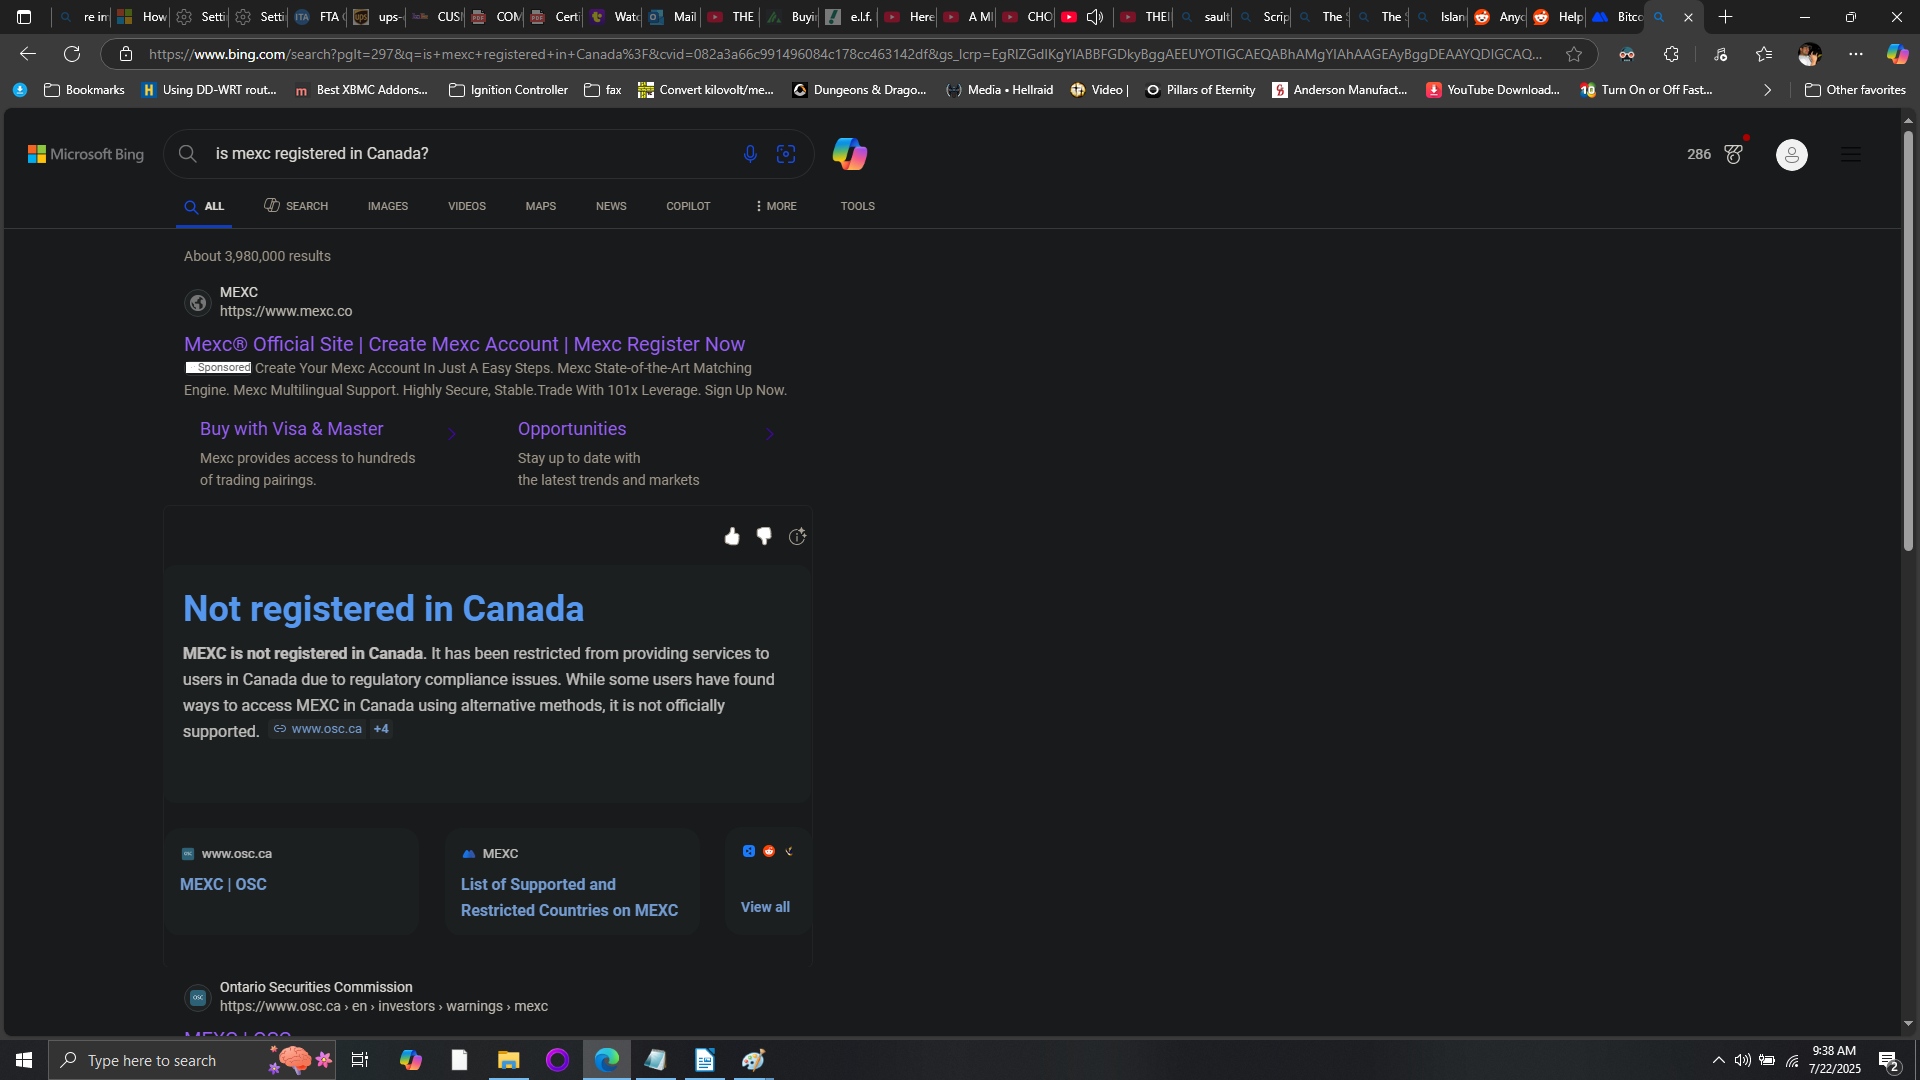Expand the +4 additional sources
This screenshot has width=1927, height=1080.
(381, 729)
